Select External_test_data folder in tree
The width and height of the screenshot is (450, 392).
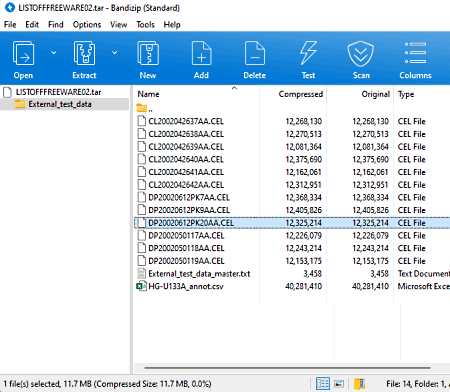coord(60,104)
